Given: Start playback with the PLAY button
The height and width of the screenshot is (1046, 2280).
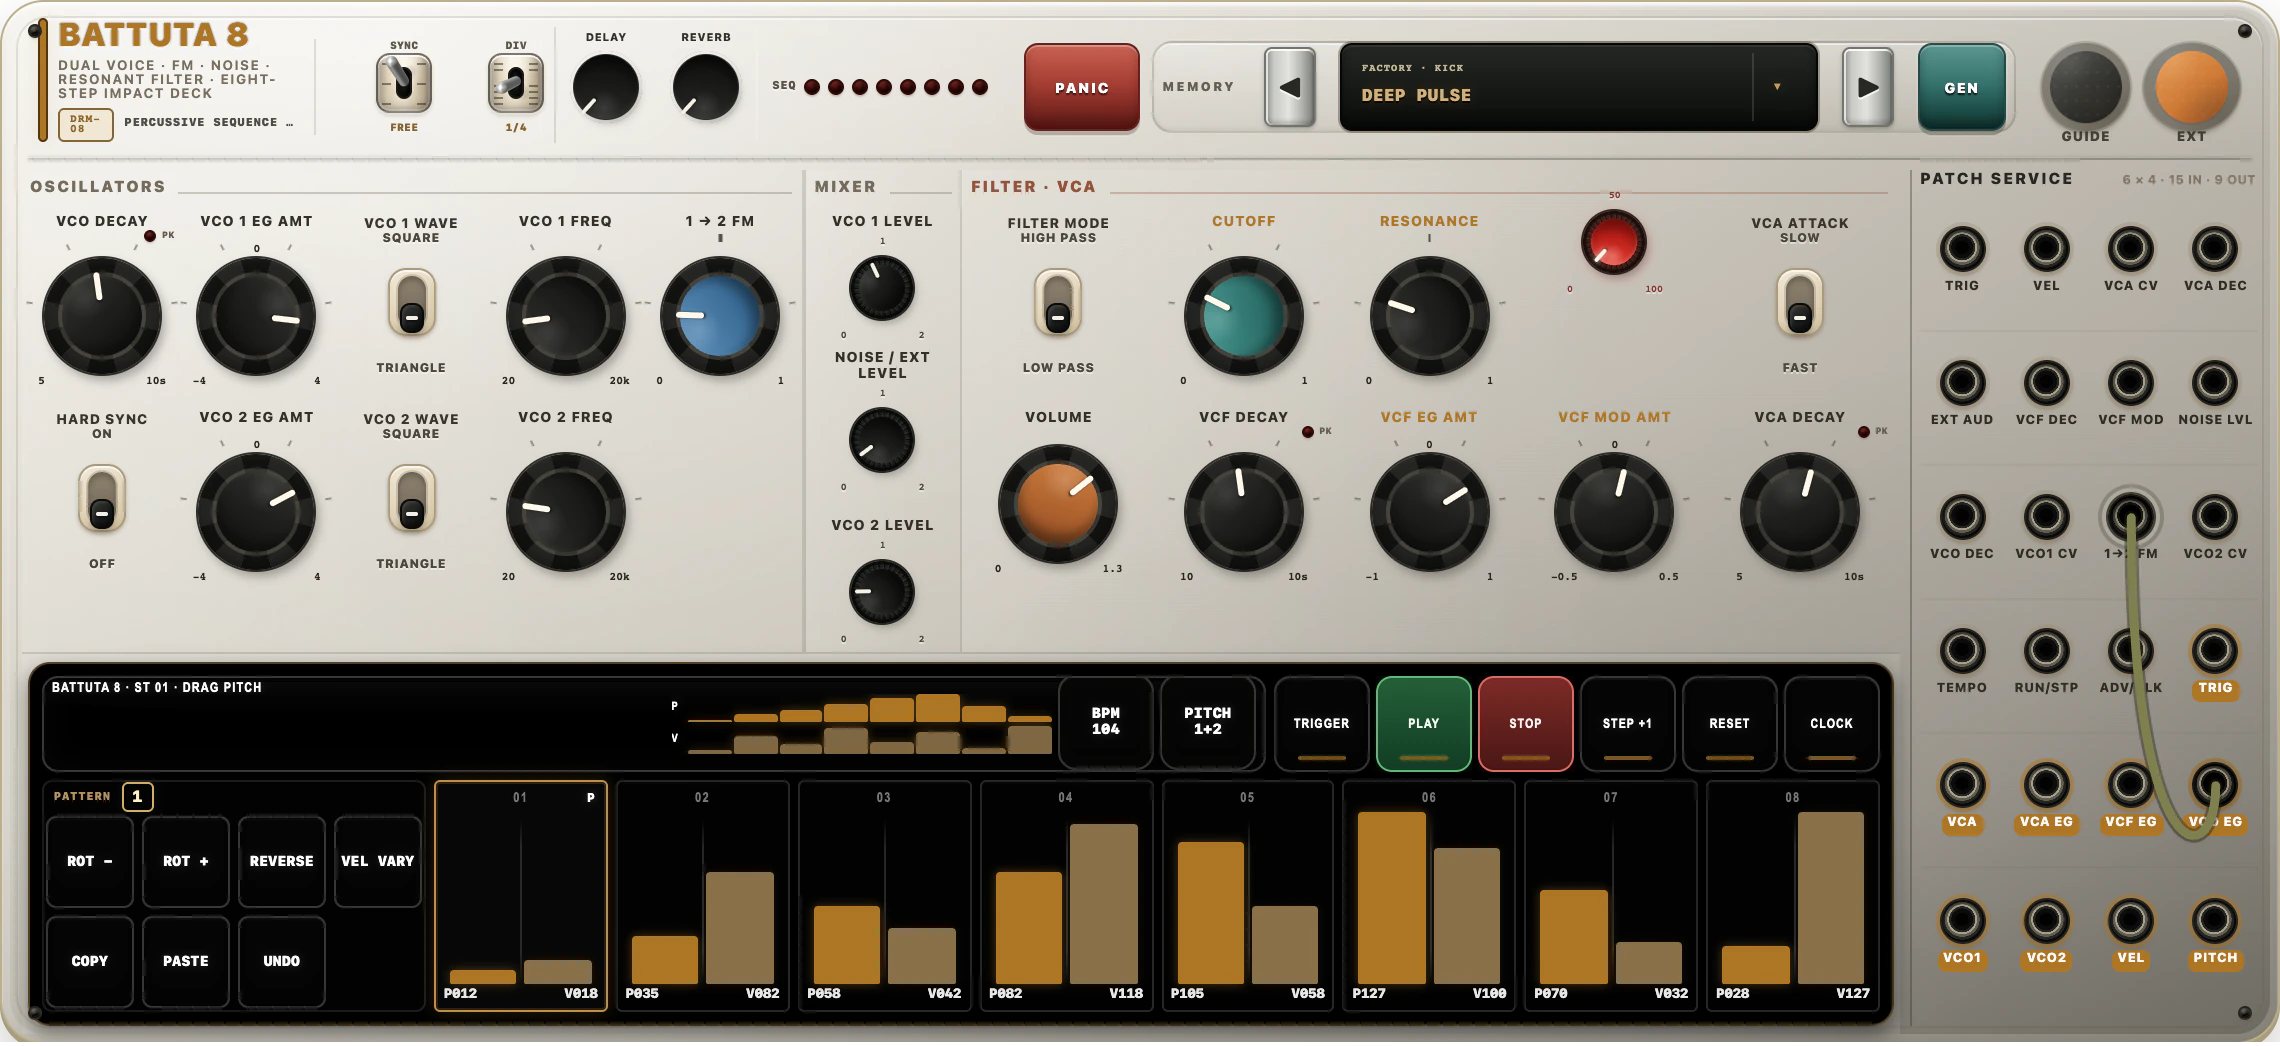Looking at the screenshot, I should 1424,724.
